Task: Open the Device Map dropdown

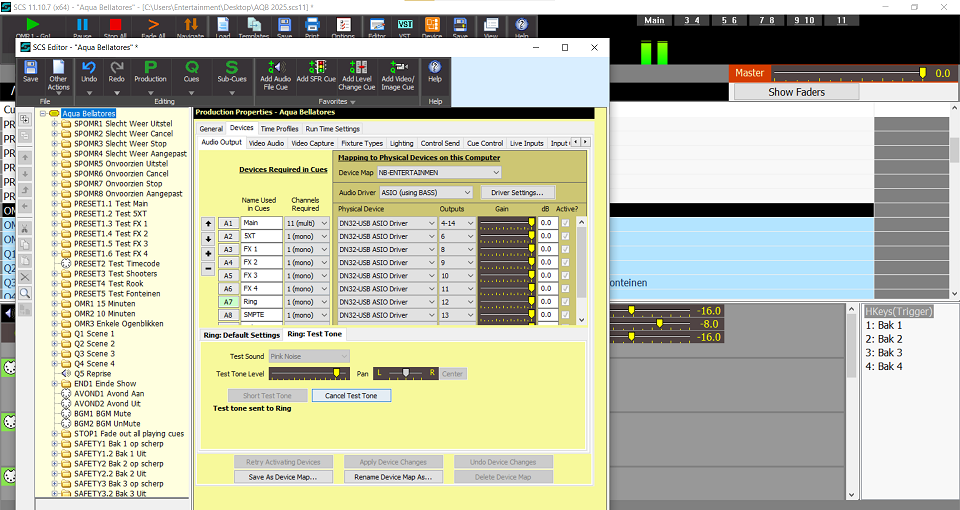Action: tap(439, 173)
